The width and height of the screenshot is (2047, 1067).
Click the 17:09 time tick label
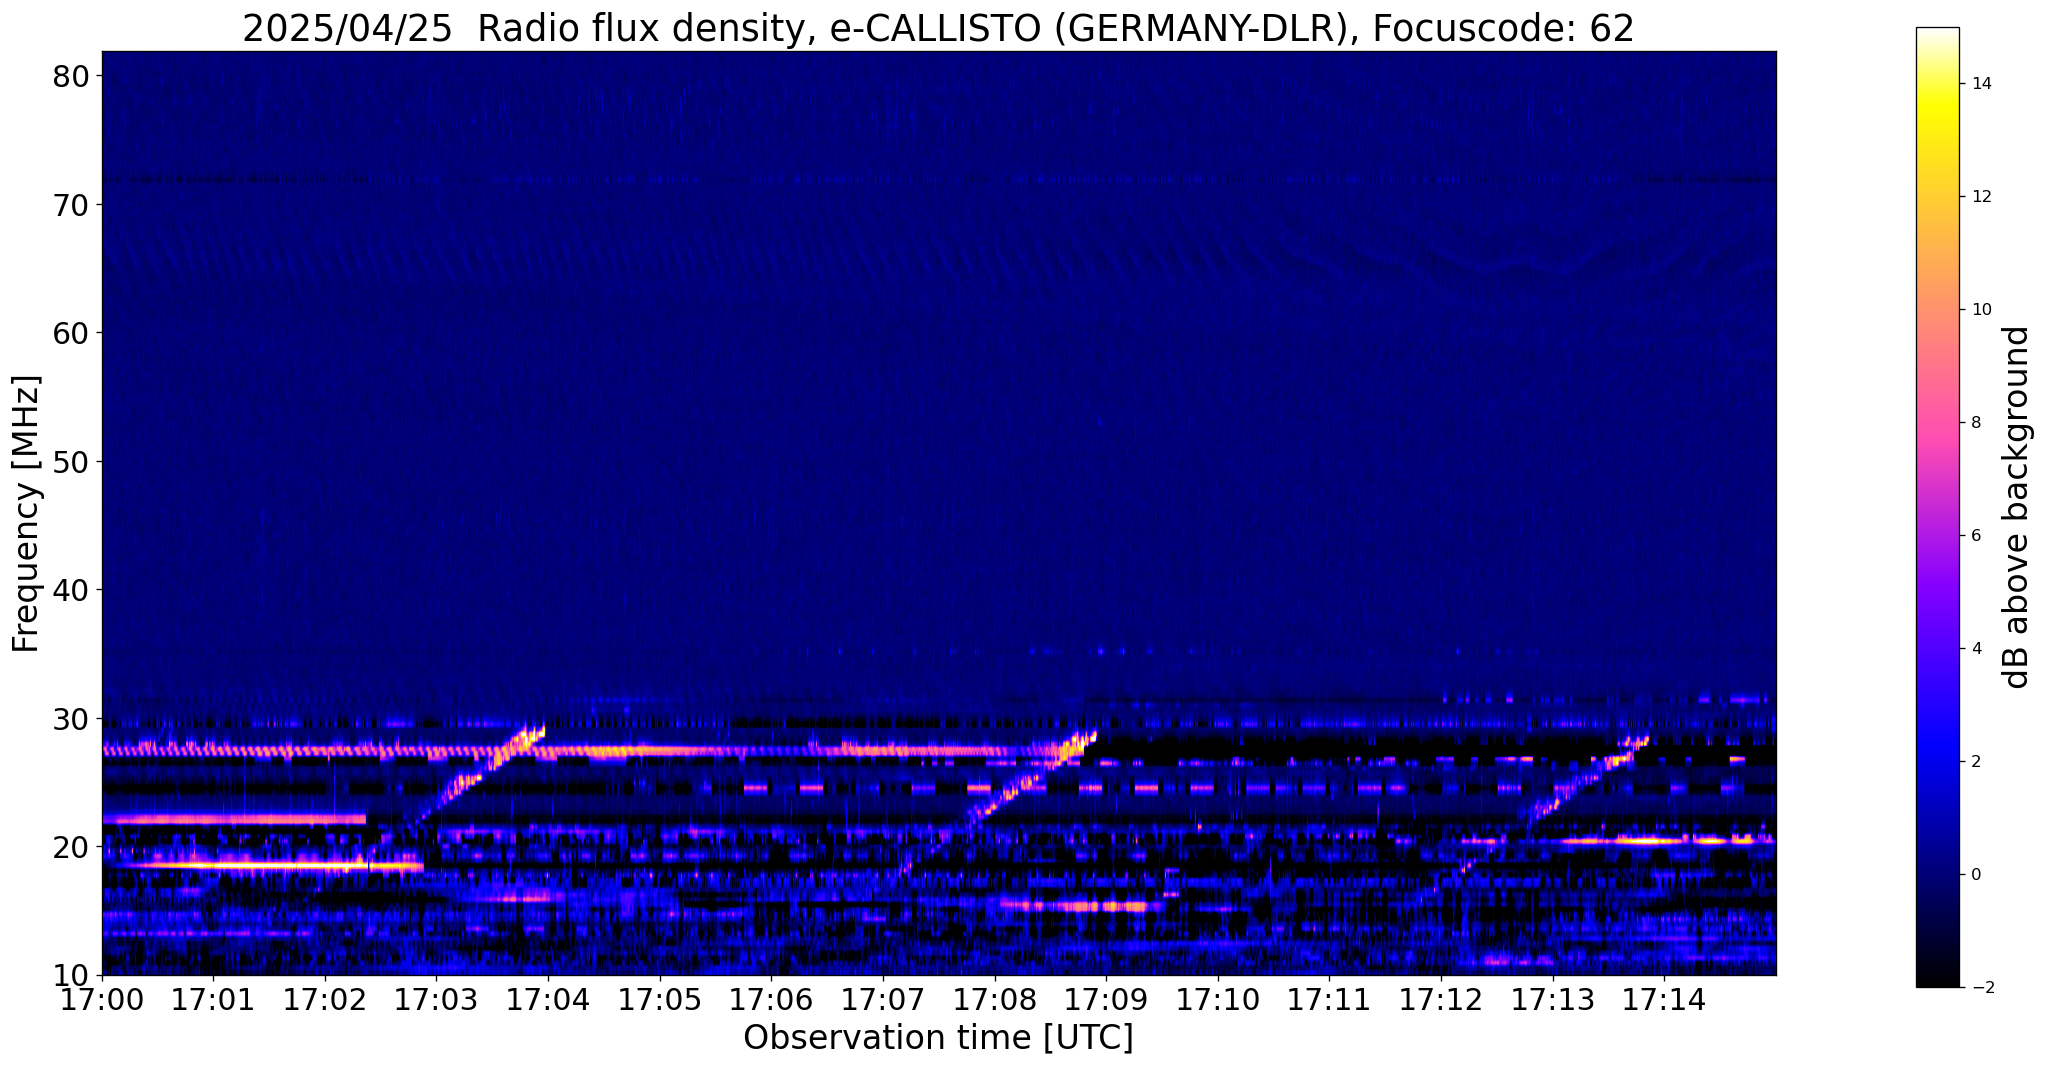tap(1106, 999)
